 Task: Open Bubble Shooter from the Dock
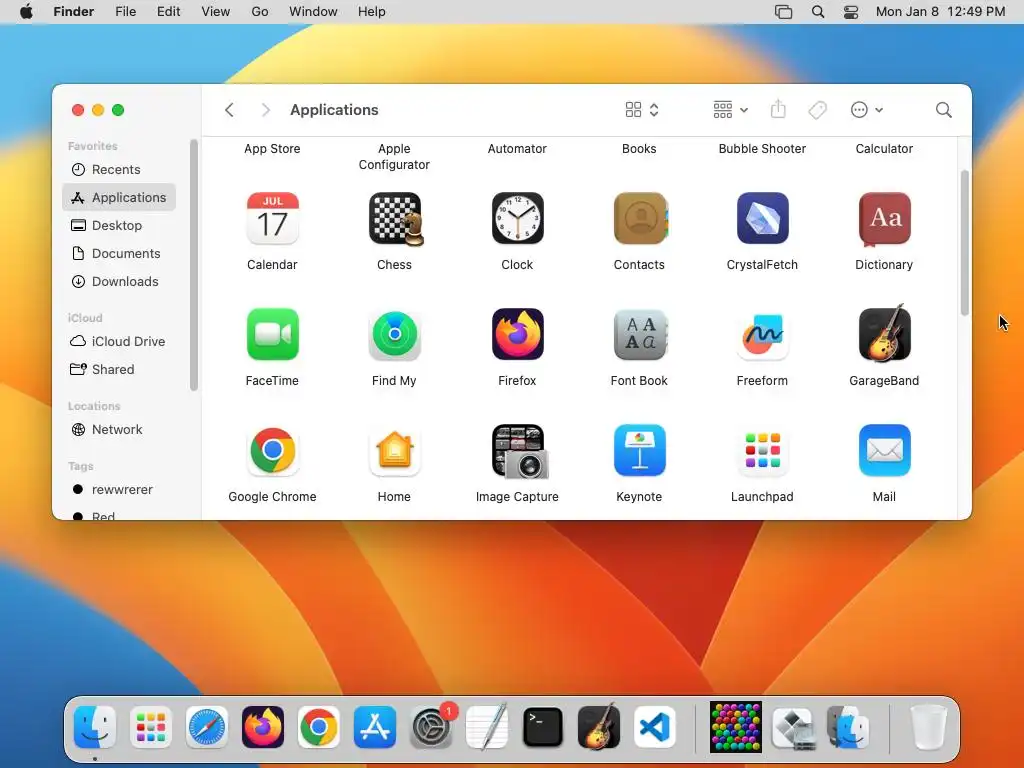pos(736,727)
